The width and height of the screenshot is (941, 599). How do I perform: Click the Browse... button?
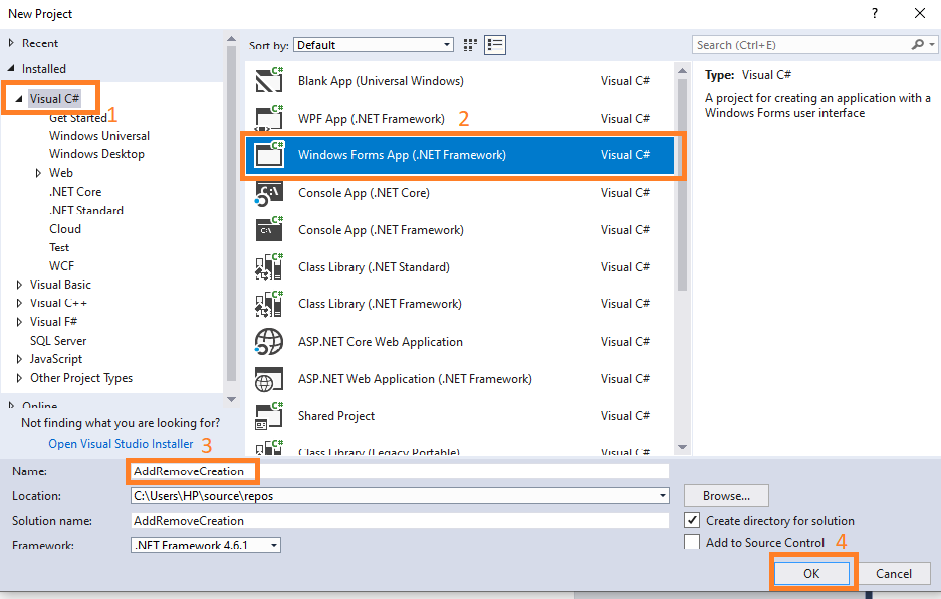726,496
